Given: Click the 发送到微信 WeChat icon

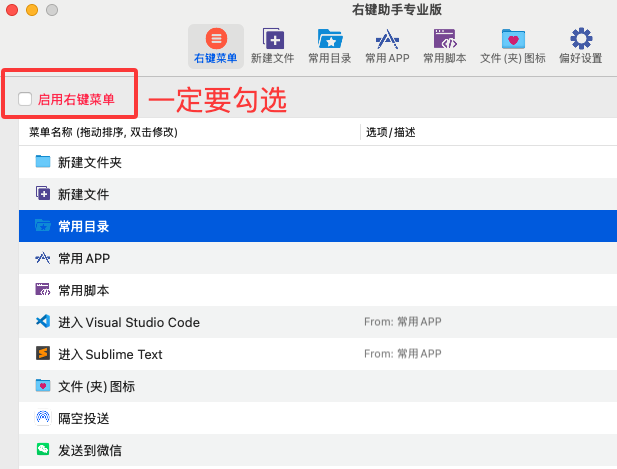Looking at the screenshot, I should (43, 450).
